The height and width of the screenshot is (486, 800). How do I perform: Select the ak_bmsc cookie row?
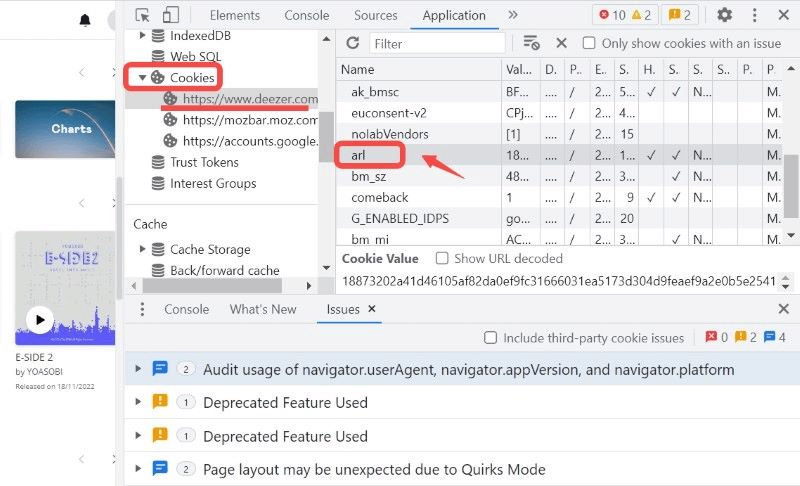(x=559, y=92)
